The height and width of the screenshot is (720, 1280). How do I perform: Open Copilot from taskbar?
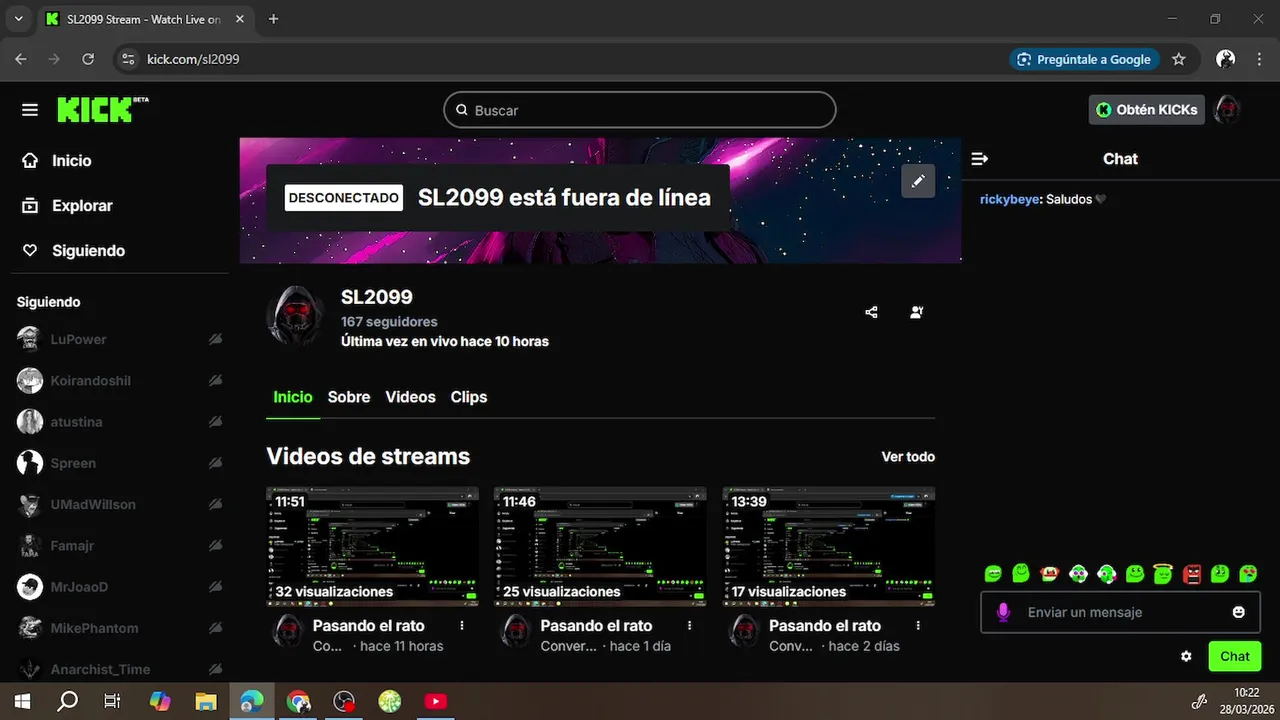point(160,701)
